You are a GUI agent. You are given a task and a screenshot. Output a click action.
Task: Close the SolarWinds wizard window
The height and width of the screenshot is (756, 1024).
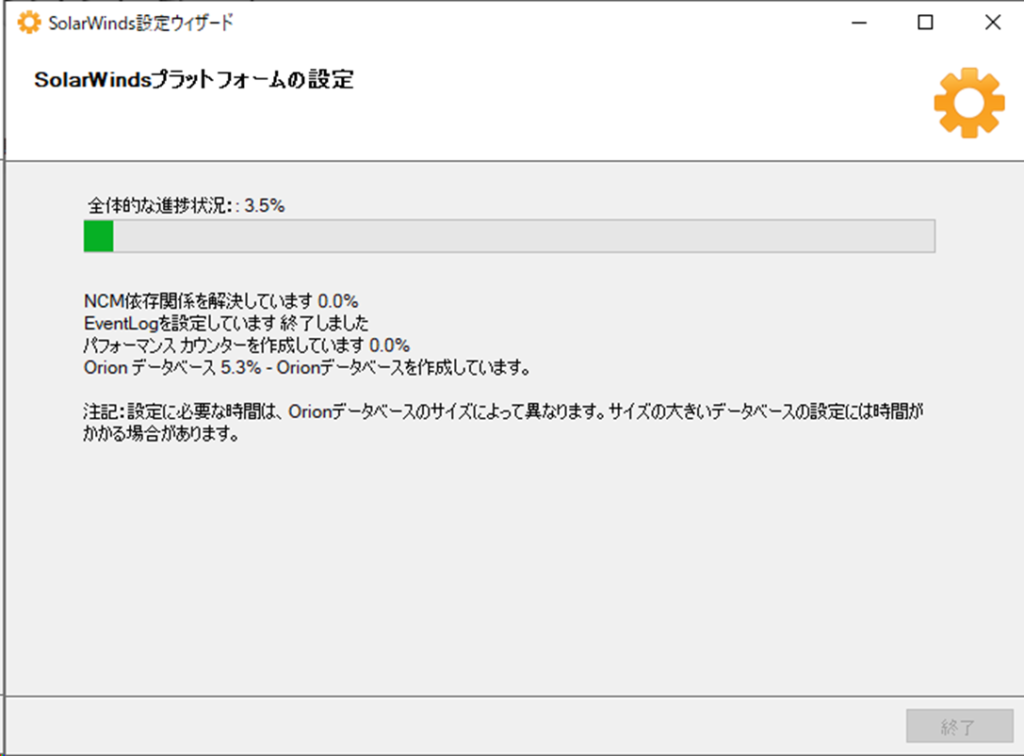pyautogui.click(x=993, y=23)
